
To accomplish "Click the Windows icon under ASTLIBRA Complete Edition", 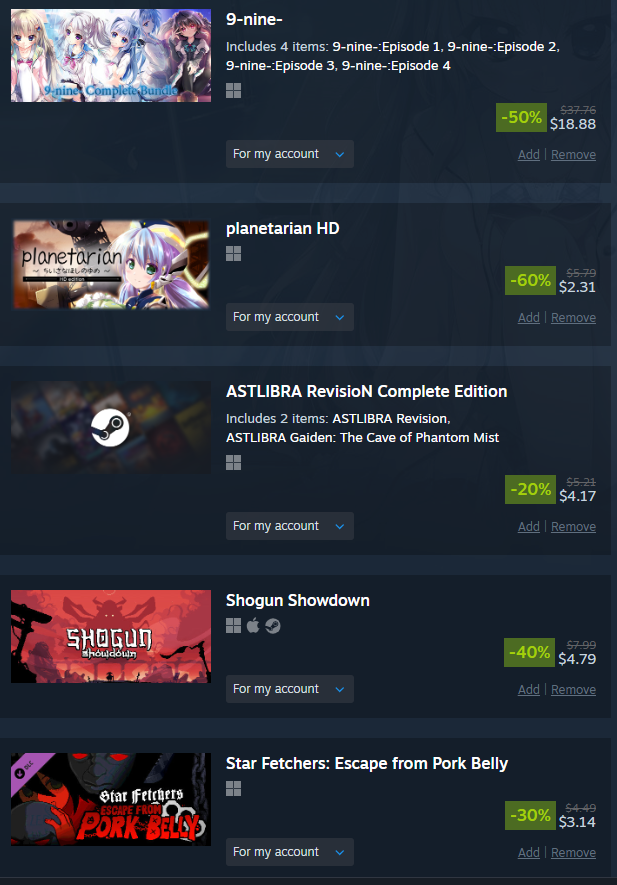I will click(233, 463).
